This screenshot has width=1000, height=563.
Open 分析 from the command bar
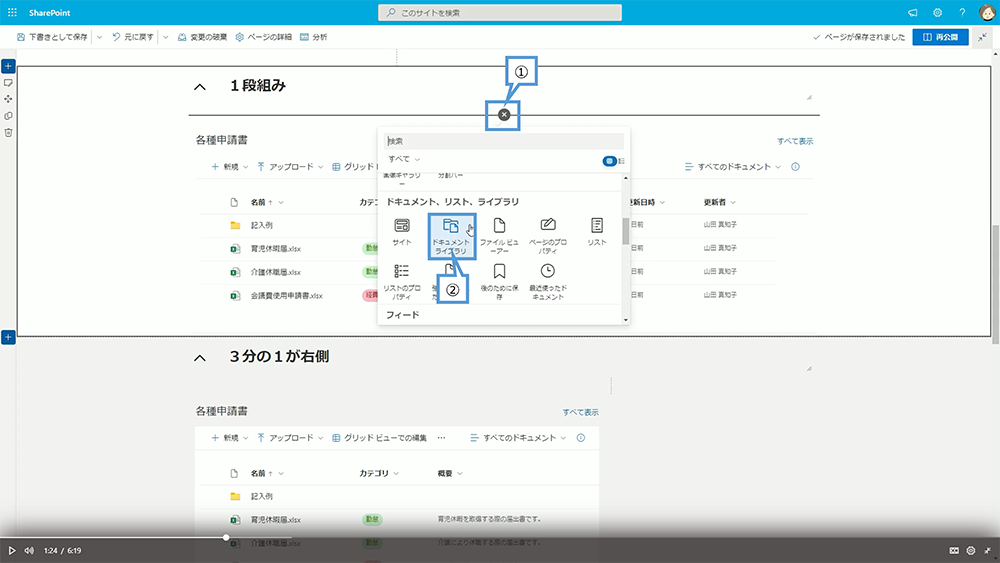click(x=314, y=37)
